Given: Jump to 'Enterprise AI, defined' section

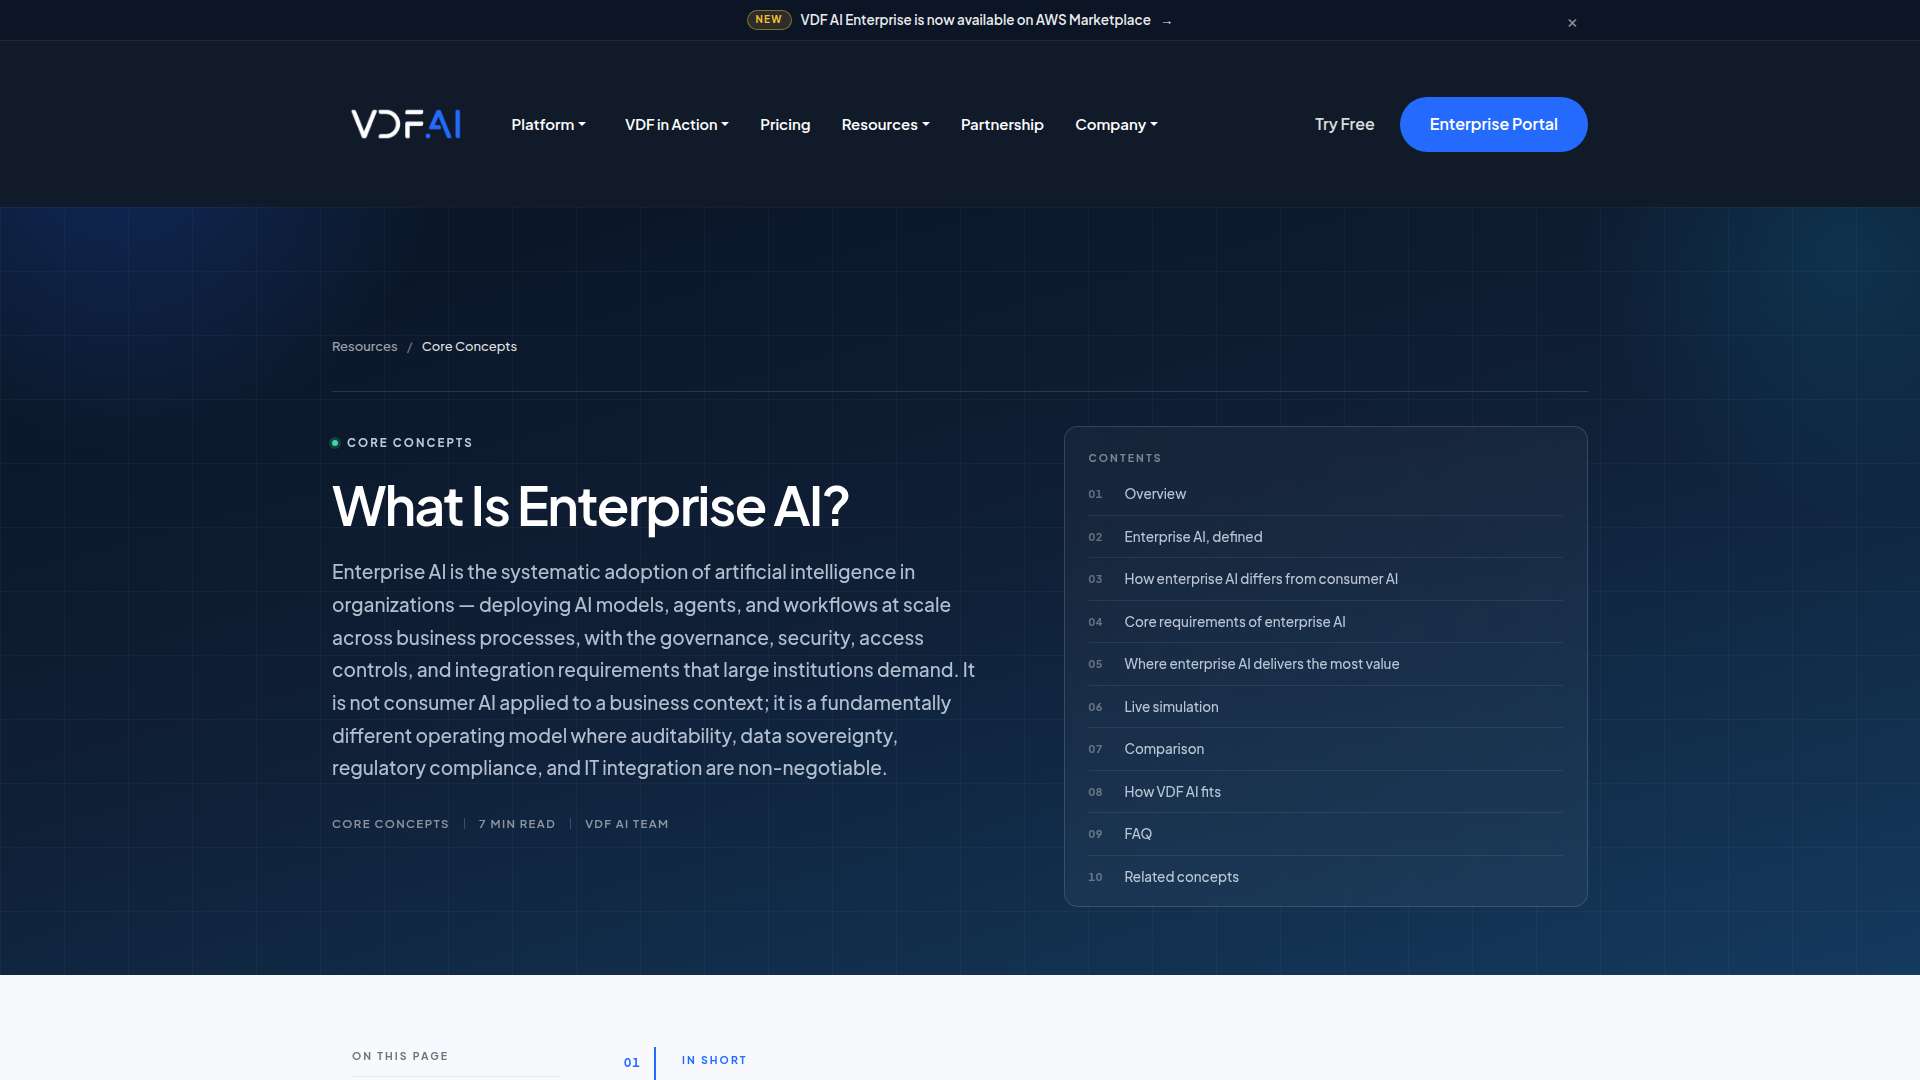Looking at the screenshot, I should coord(1325,537).
